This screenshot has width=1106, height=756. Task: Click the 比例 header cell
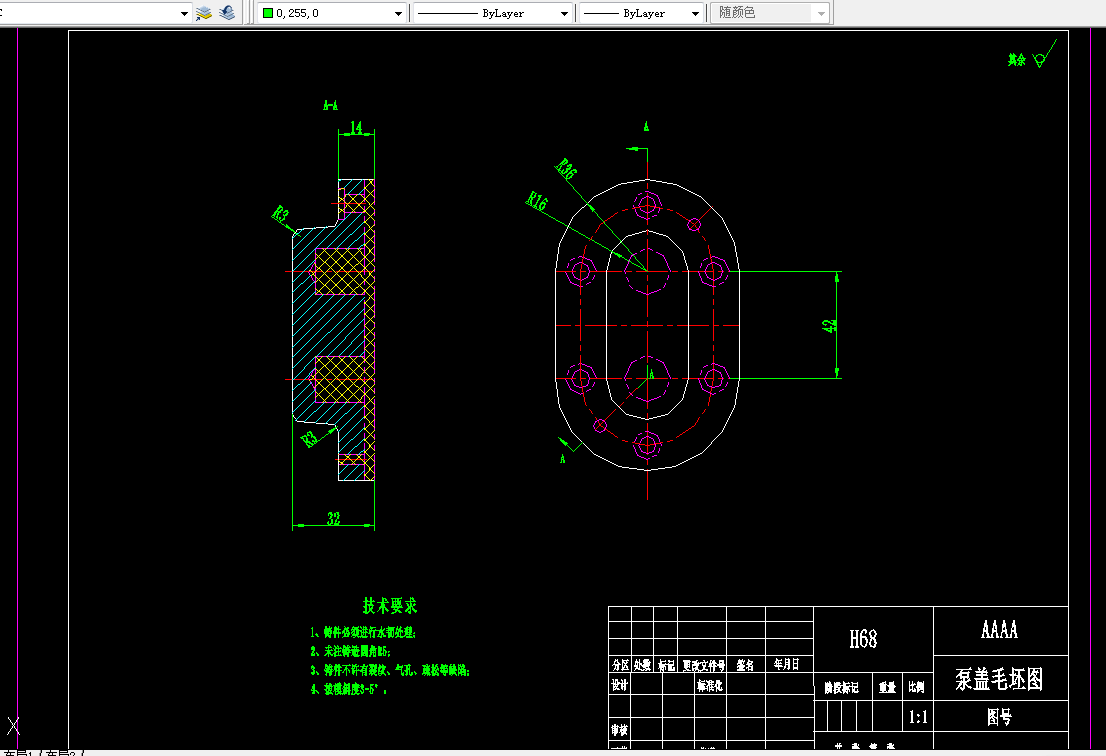916,687
